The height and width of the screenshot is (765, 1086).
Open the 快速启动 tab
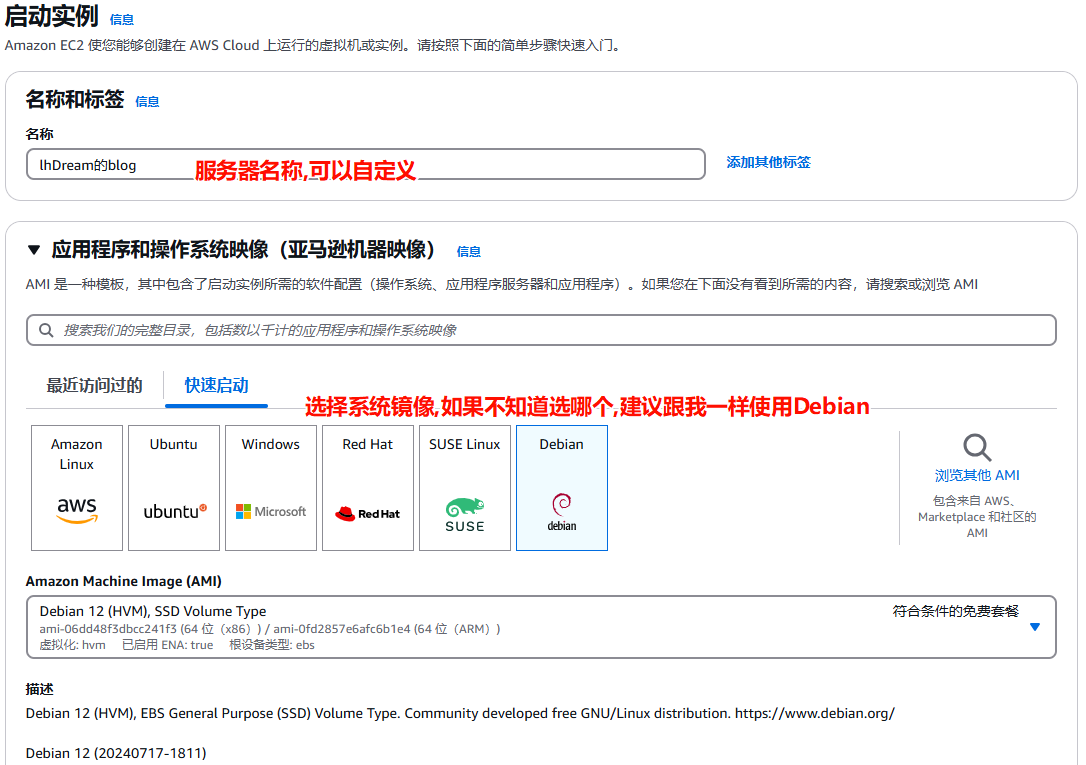216,385
